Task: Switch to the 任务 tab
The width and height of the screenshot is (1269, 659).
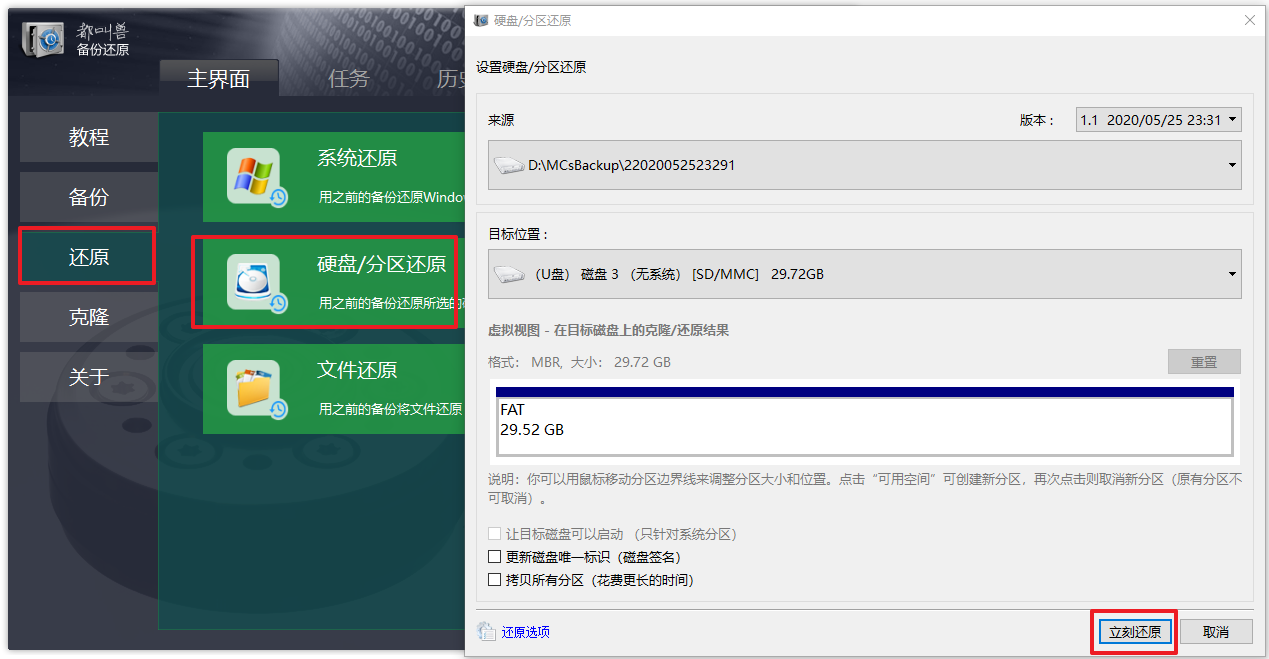Action: 348,79
